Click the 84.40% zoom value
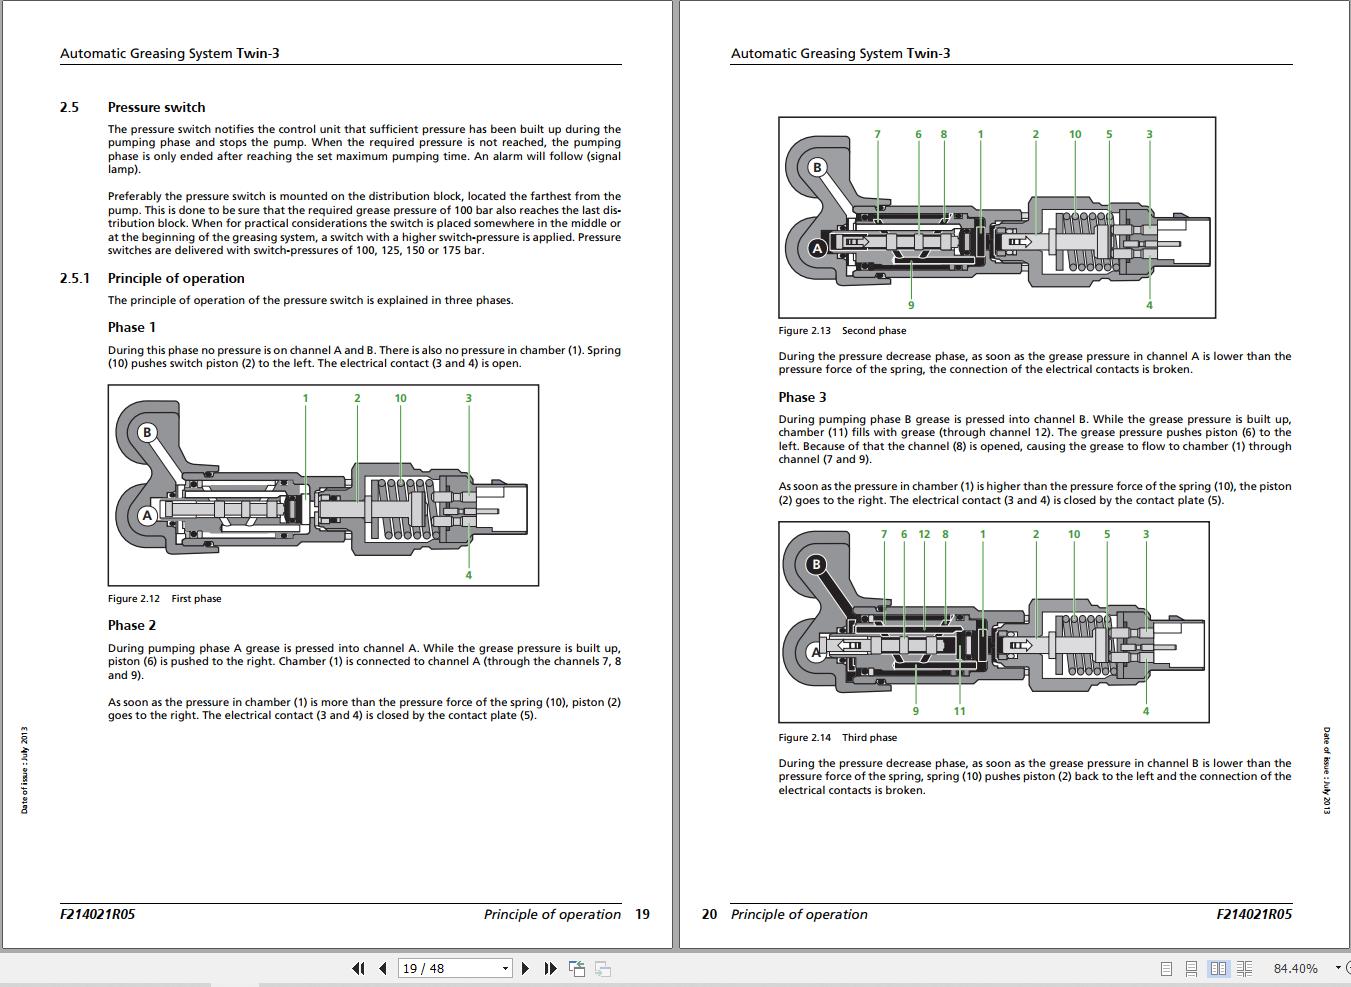1351x987 pixels. (x=1295, y=968)
